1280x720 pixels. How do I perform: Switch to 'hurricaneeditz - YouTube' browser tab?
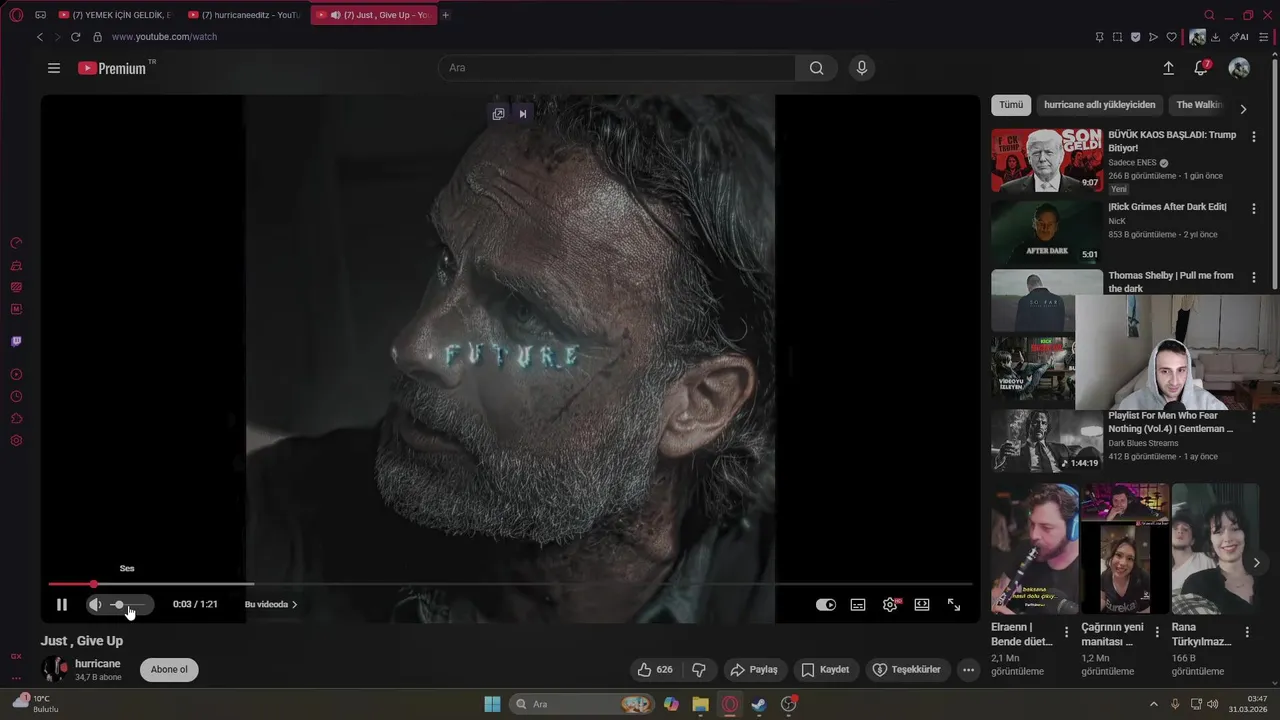point(245,15)
